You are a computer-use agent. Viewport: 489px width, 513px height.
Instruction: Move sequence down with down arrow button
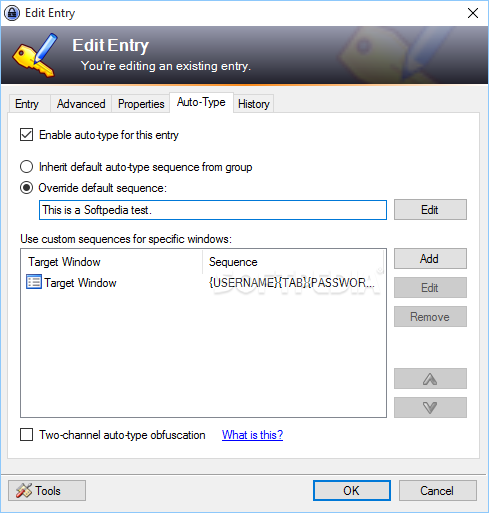pyautogui.click(x=430, y=407)
